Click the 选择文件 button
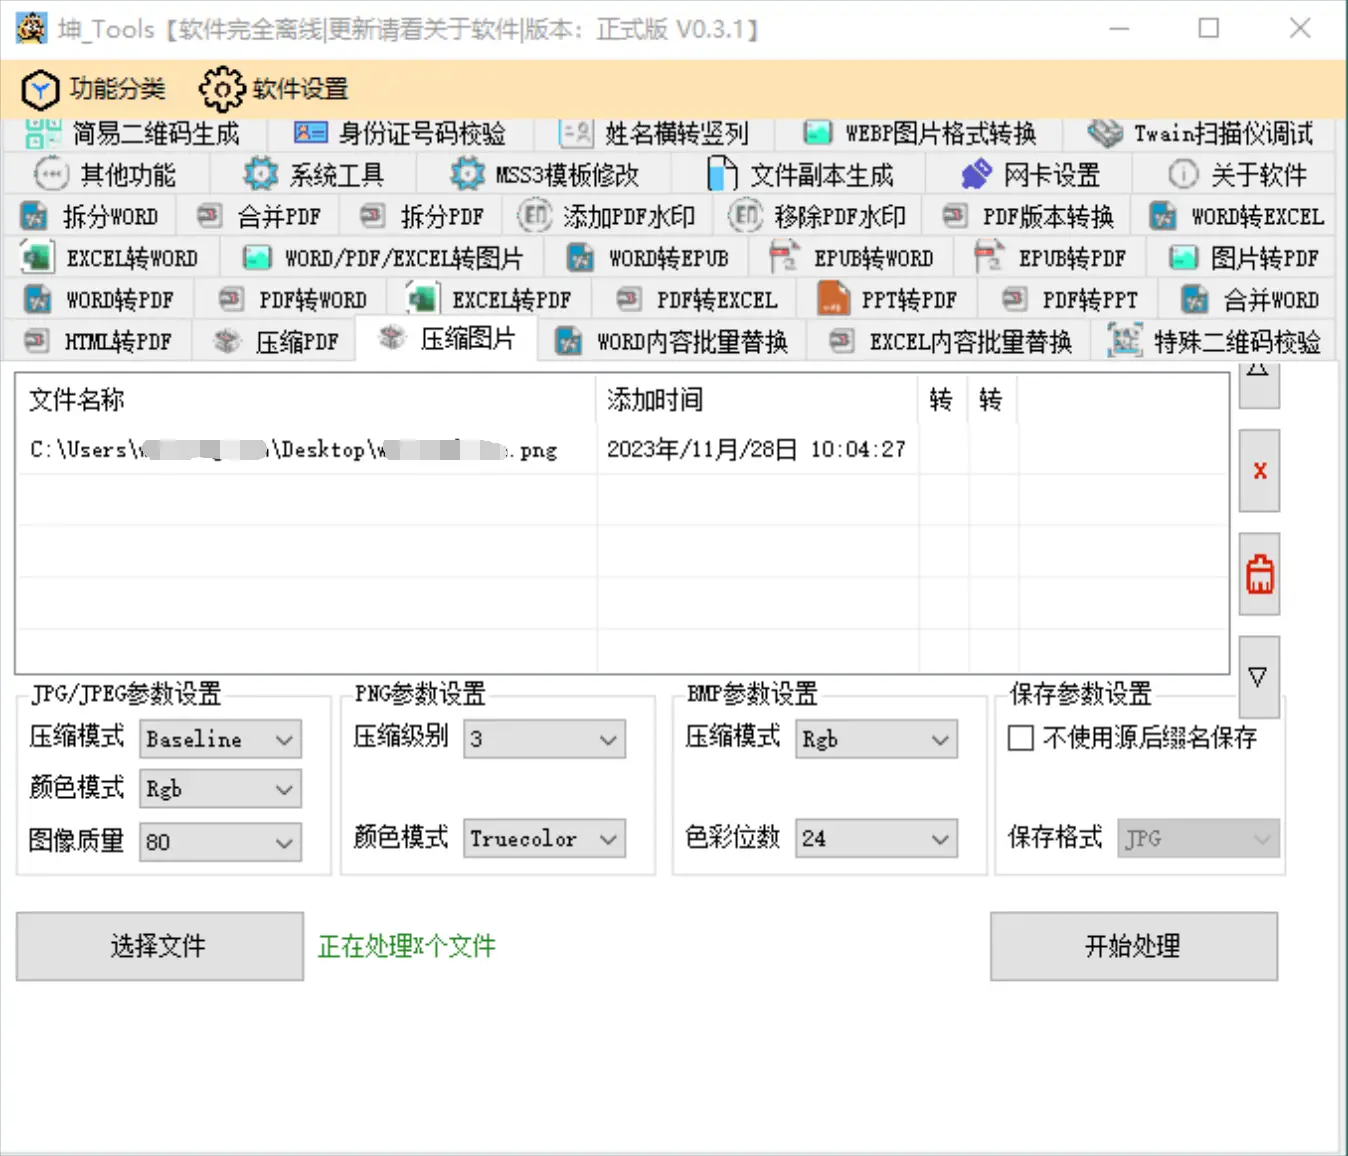 point(159,946)
